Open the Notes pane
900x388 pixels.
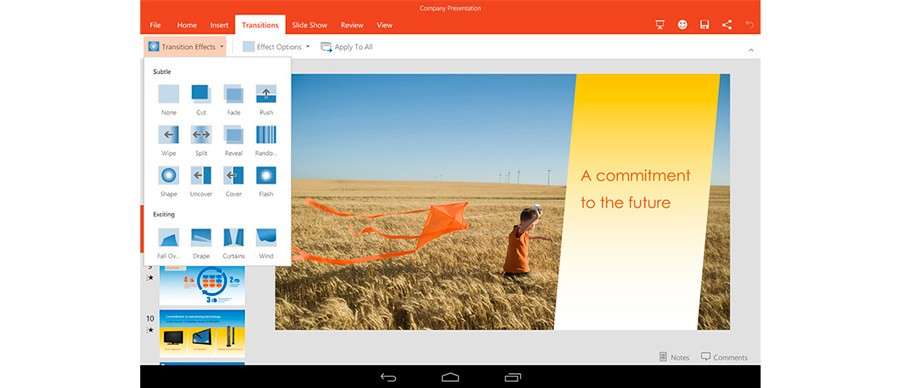[674, 357]
